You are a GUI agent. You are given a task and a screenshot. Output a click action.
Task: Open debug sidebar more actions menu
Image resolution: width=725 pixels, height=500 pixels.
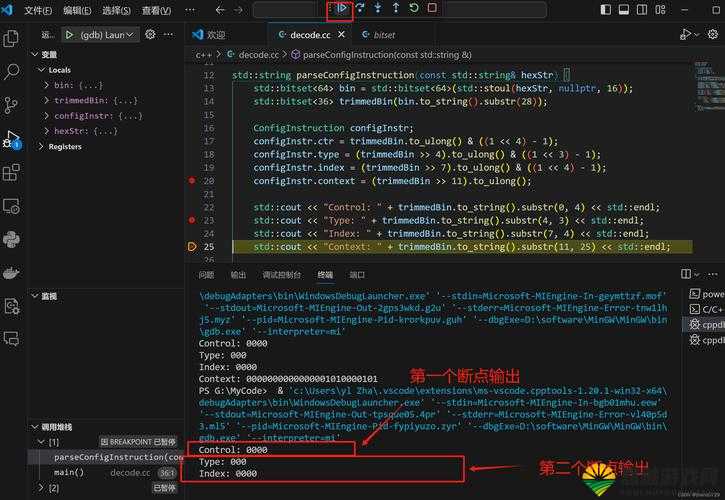pyautogui.click(x=168, y=34)
